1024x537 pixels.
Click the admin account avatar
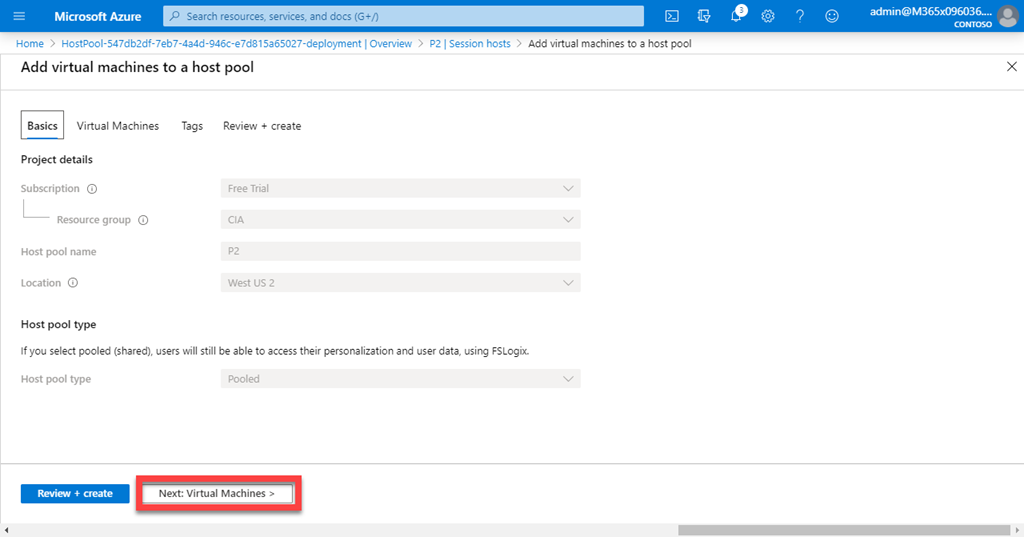coord(1006,16)
